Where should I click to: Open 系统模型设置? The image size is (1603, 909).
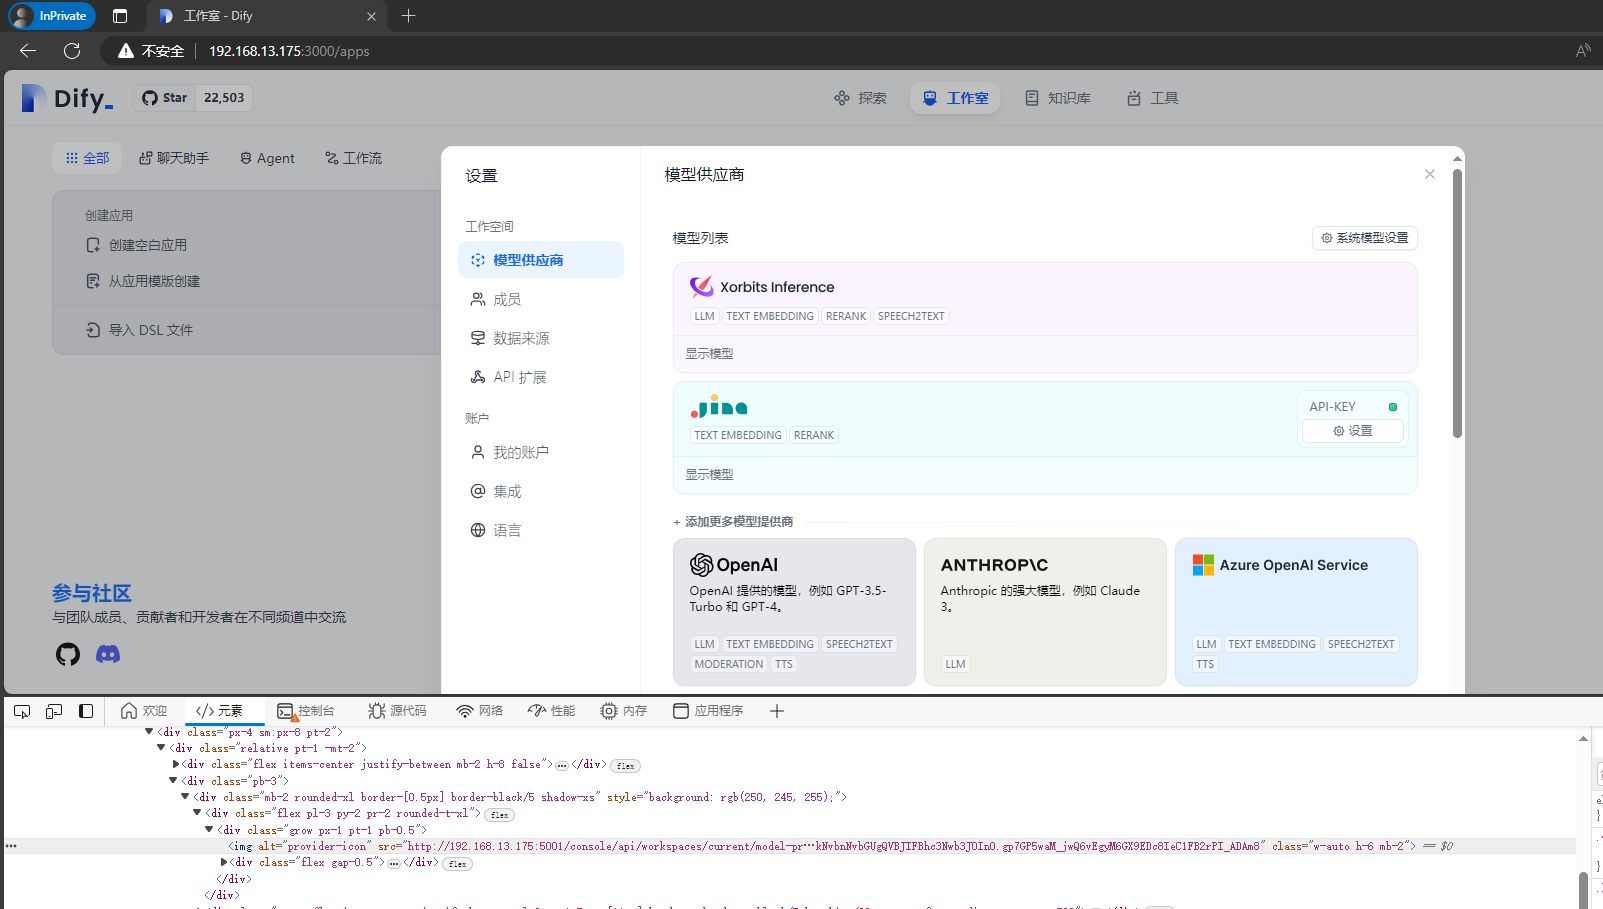1365,238
